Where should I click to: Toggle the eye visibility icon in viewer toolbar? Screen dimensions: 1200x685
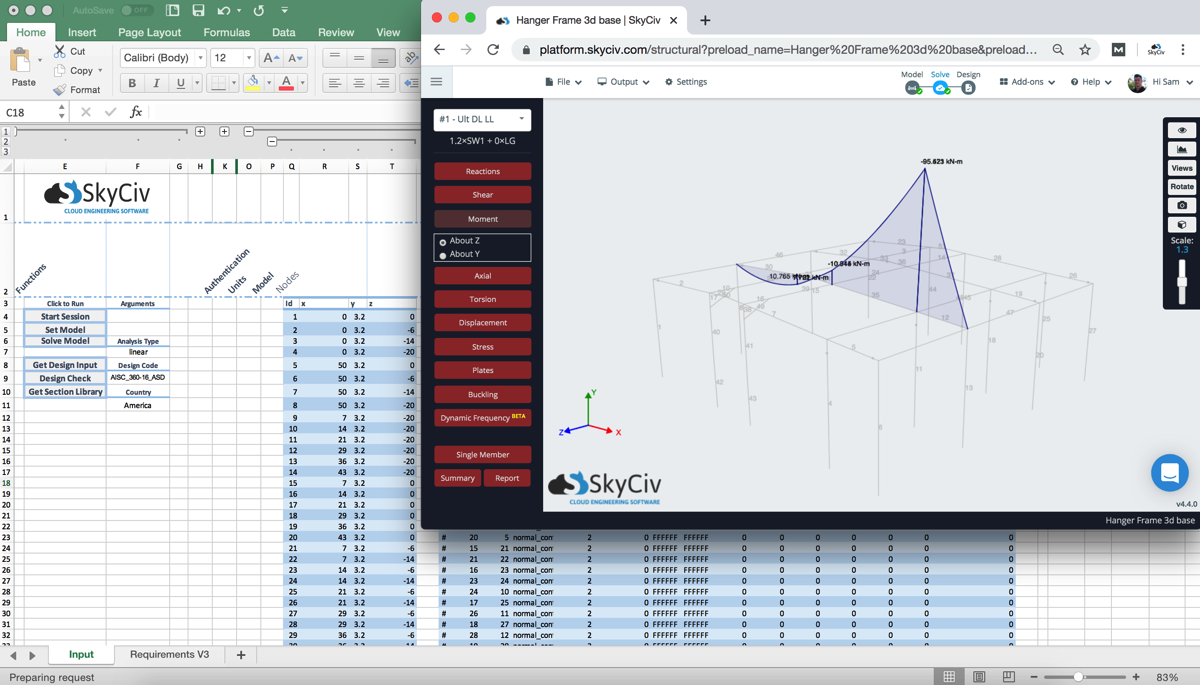tap(1181, 130)
